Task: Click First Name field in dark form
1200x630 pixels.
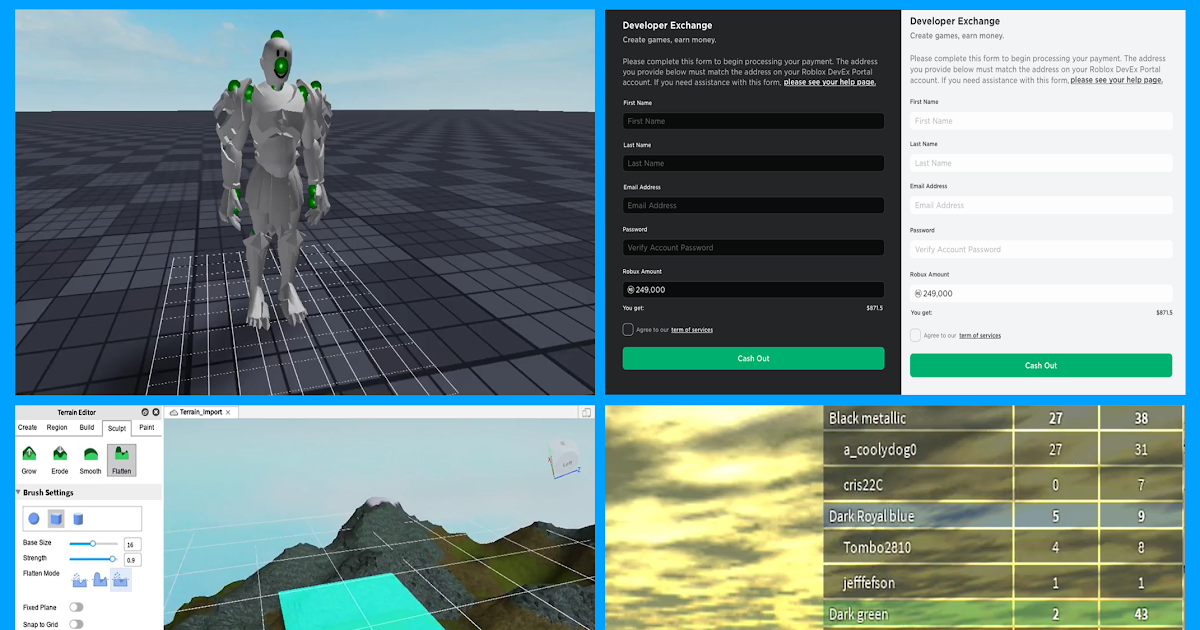Action: tap(753, 121)
